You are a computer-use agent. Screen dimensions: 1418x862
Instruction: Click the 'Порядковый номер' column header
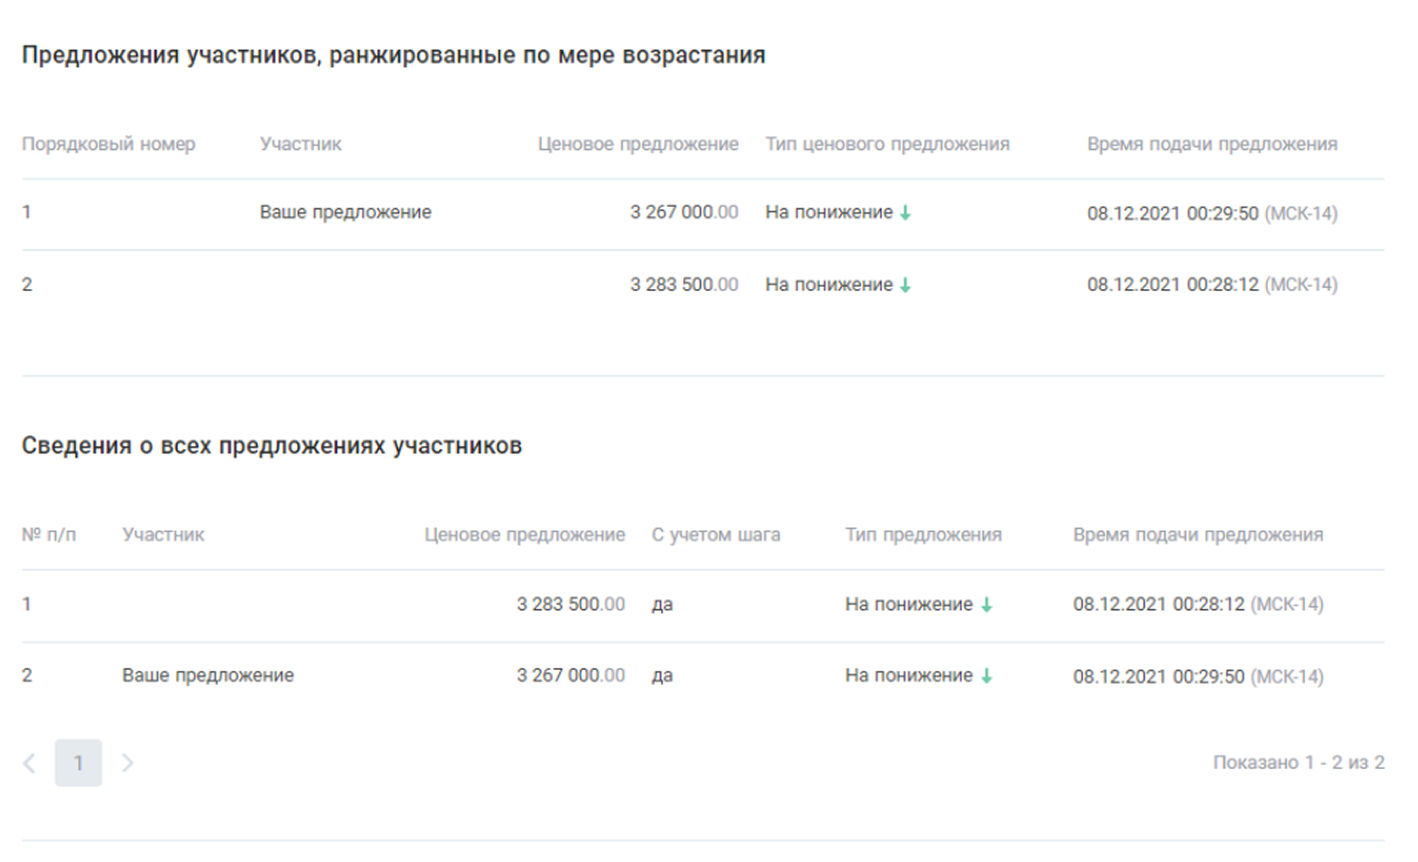tap(108, 144)
